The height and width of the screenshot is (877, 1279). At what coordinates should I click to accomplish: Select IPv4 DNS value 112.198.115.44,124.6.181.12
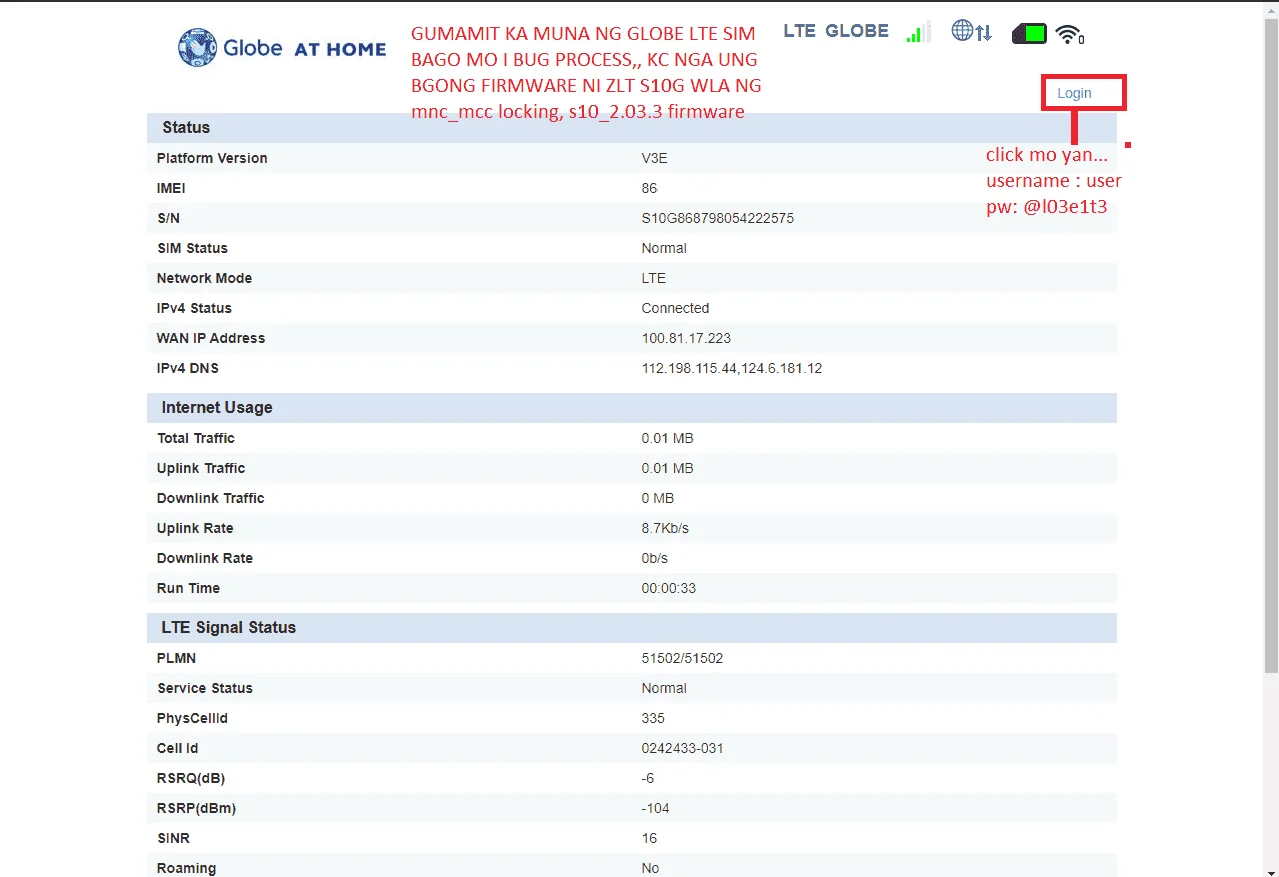(732, 368)
